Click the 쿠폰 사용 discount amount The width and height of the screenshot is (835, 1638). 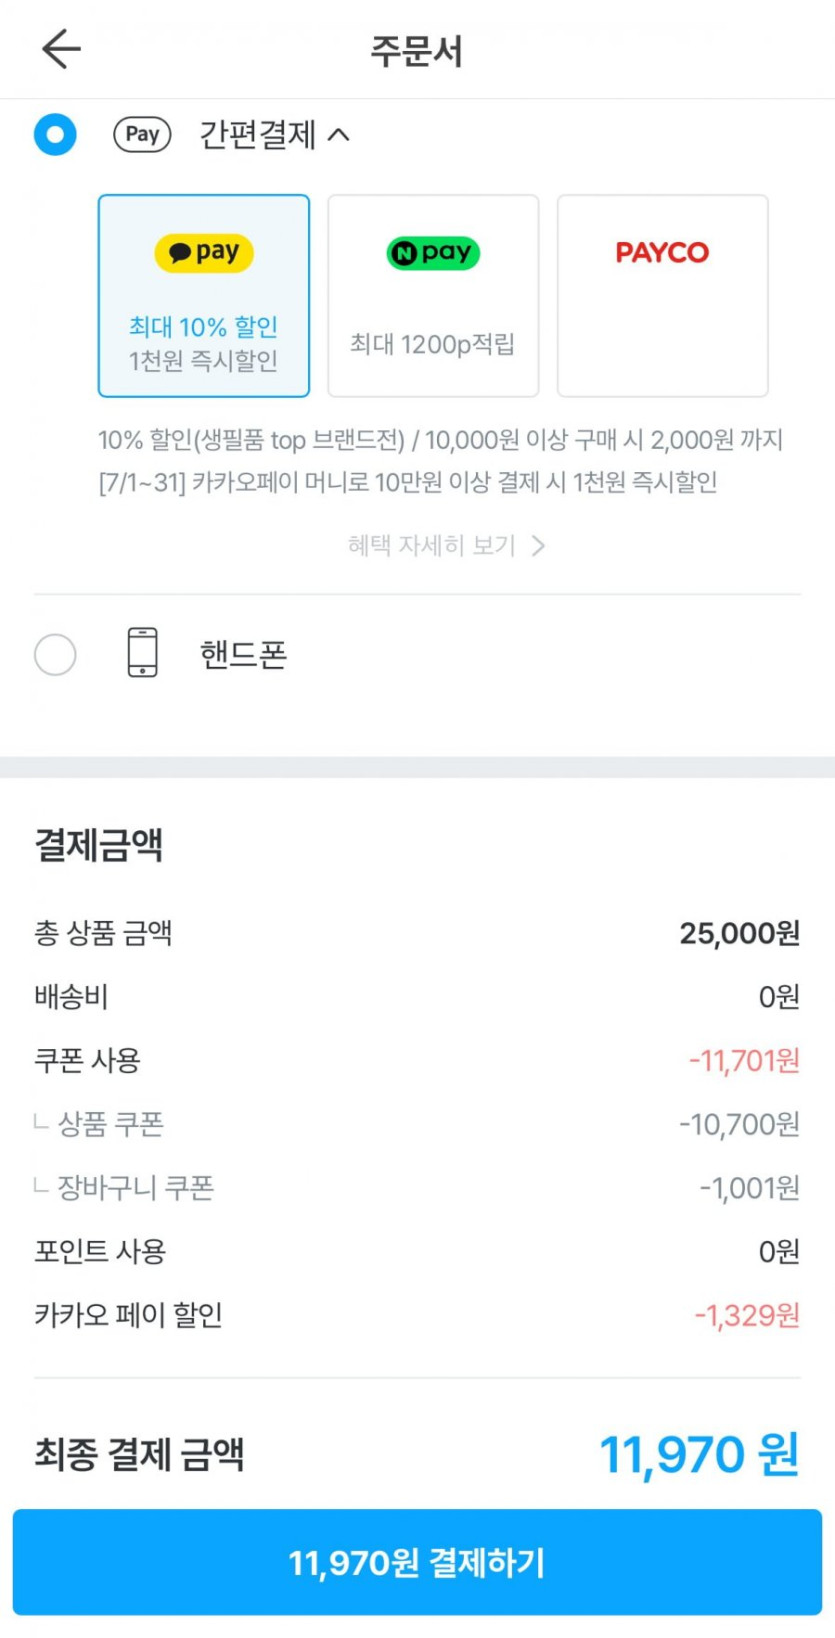click(744, 1061)
